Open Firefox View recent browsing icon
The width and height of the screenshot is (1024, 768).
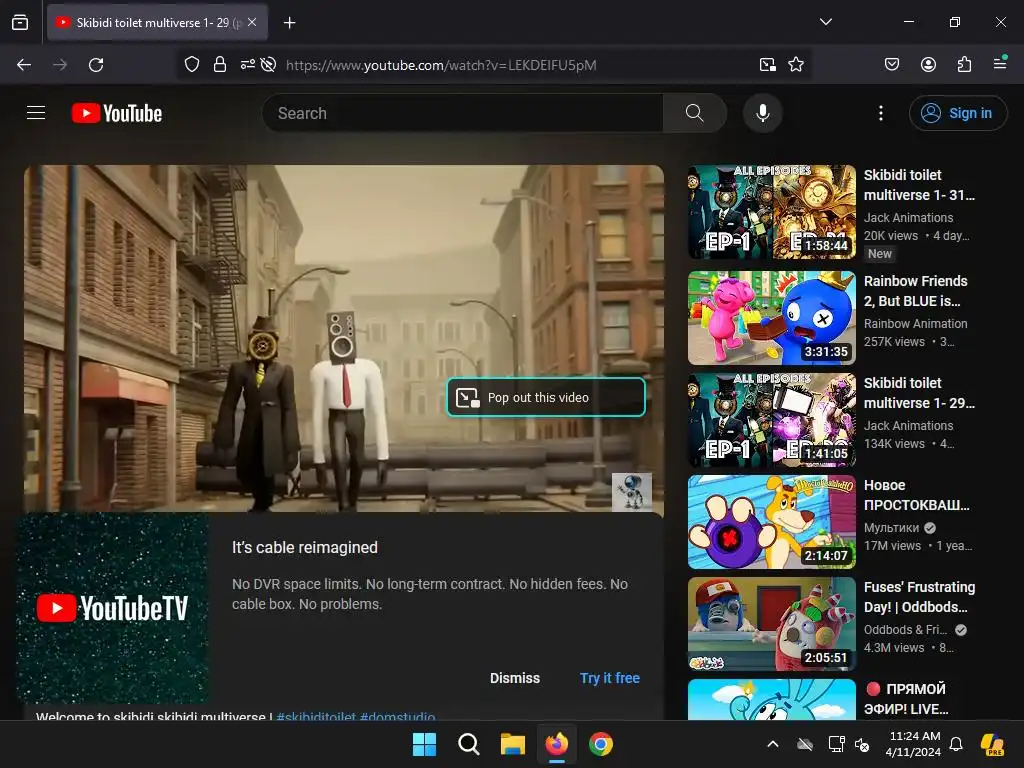point(20,22)
